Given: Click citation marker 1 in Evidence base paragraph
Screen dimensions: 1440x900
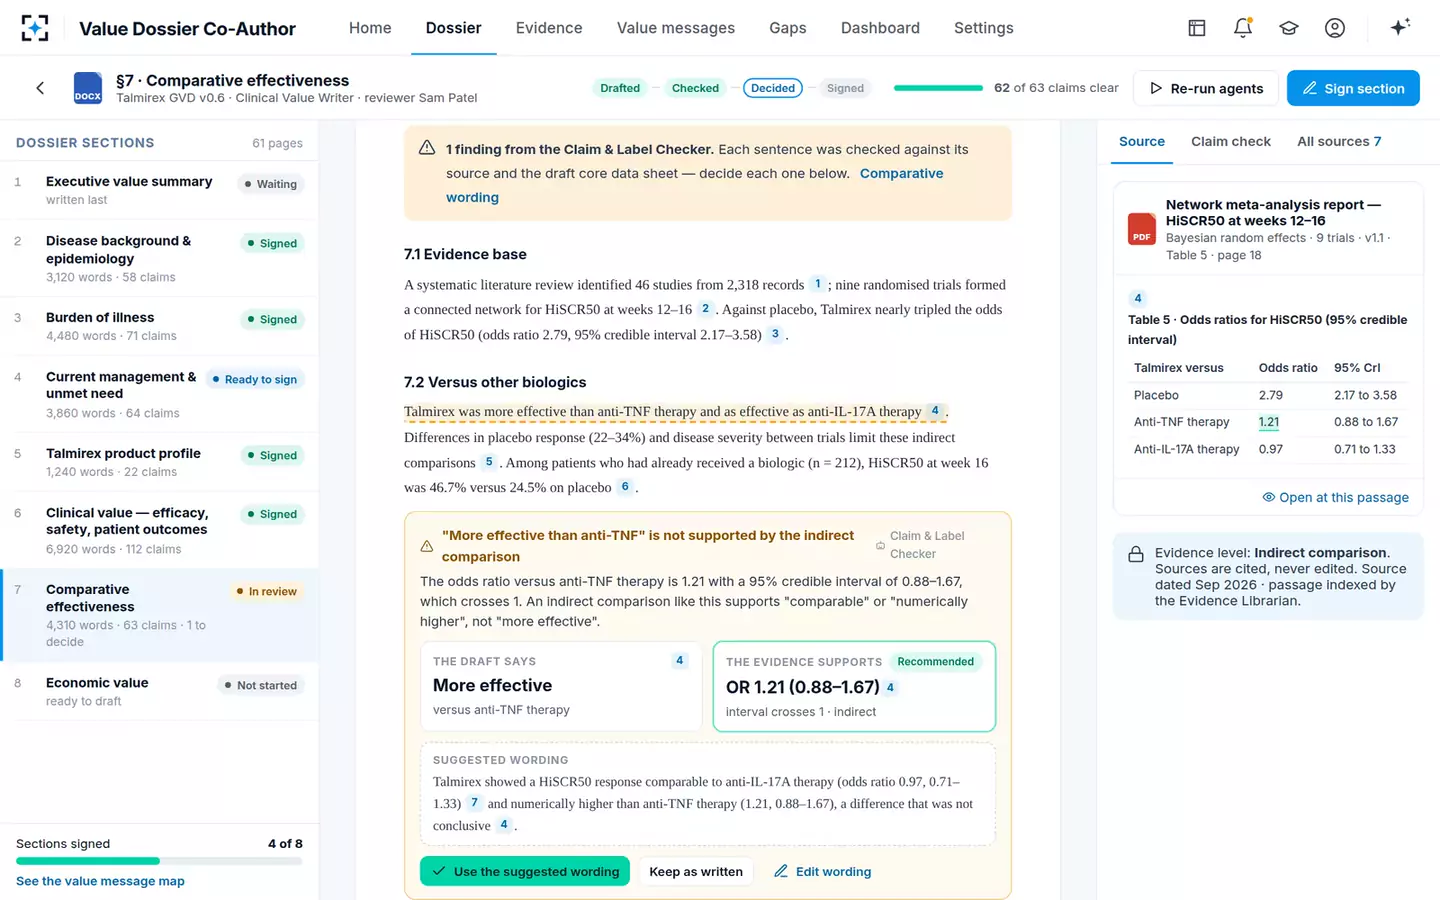Looking at the screenshot, I should click(818, 284).
